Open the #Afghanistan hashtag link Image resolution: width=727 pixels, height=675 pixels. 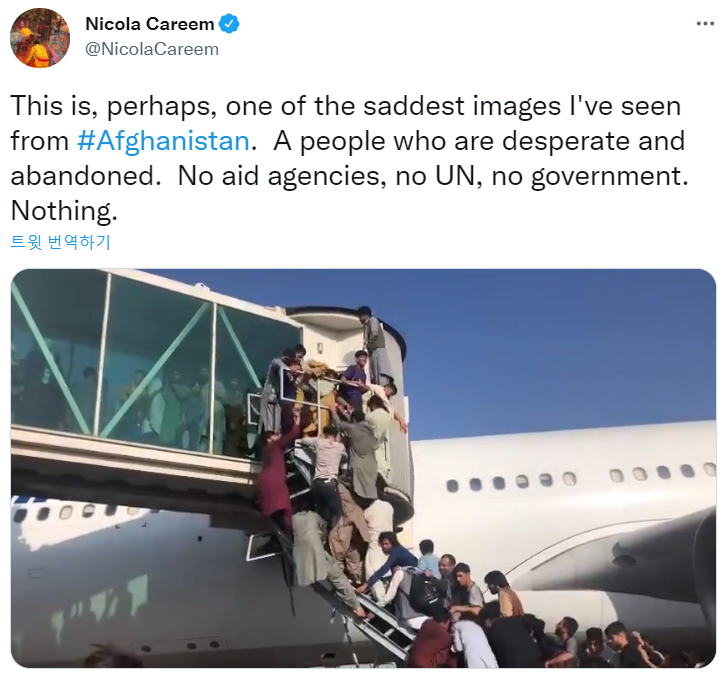coord(163,141)
